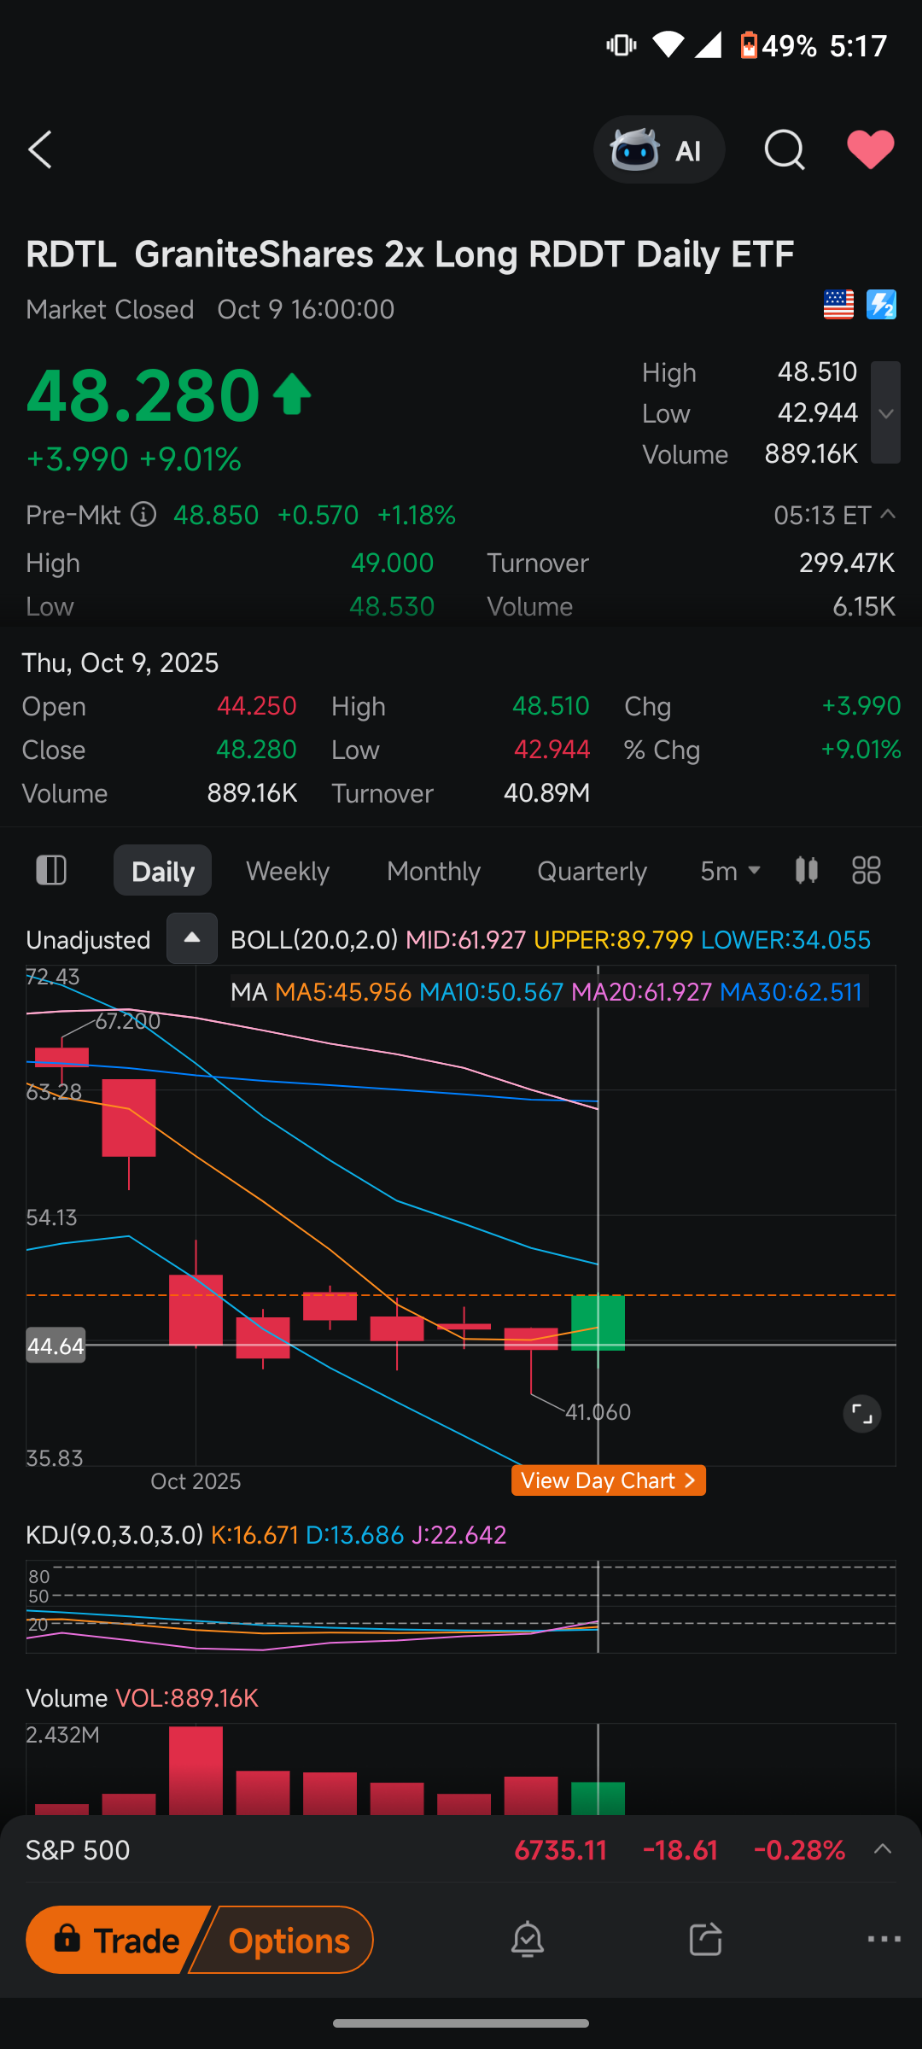This screenshot has width=922, height=2049.
Task: Tap the orange Trade button
Action: pyautogui.click(x=118, y=1940)
